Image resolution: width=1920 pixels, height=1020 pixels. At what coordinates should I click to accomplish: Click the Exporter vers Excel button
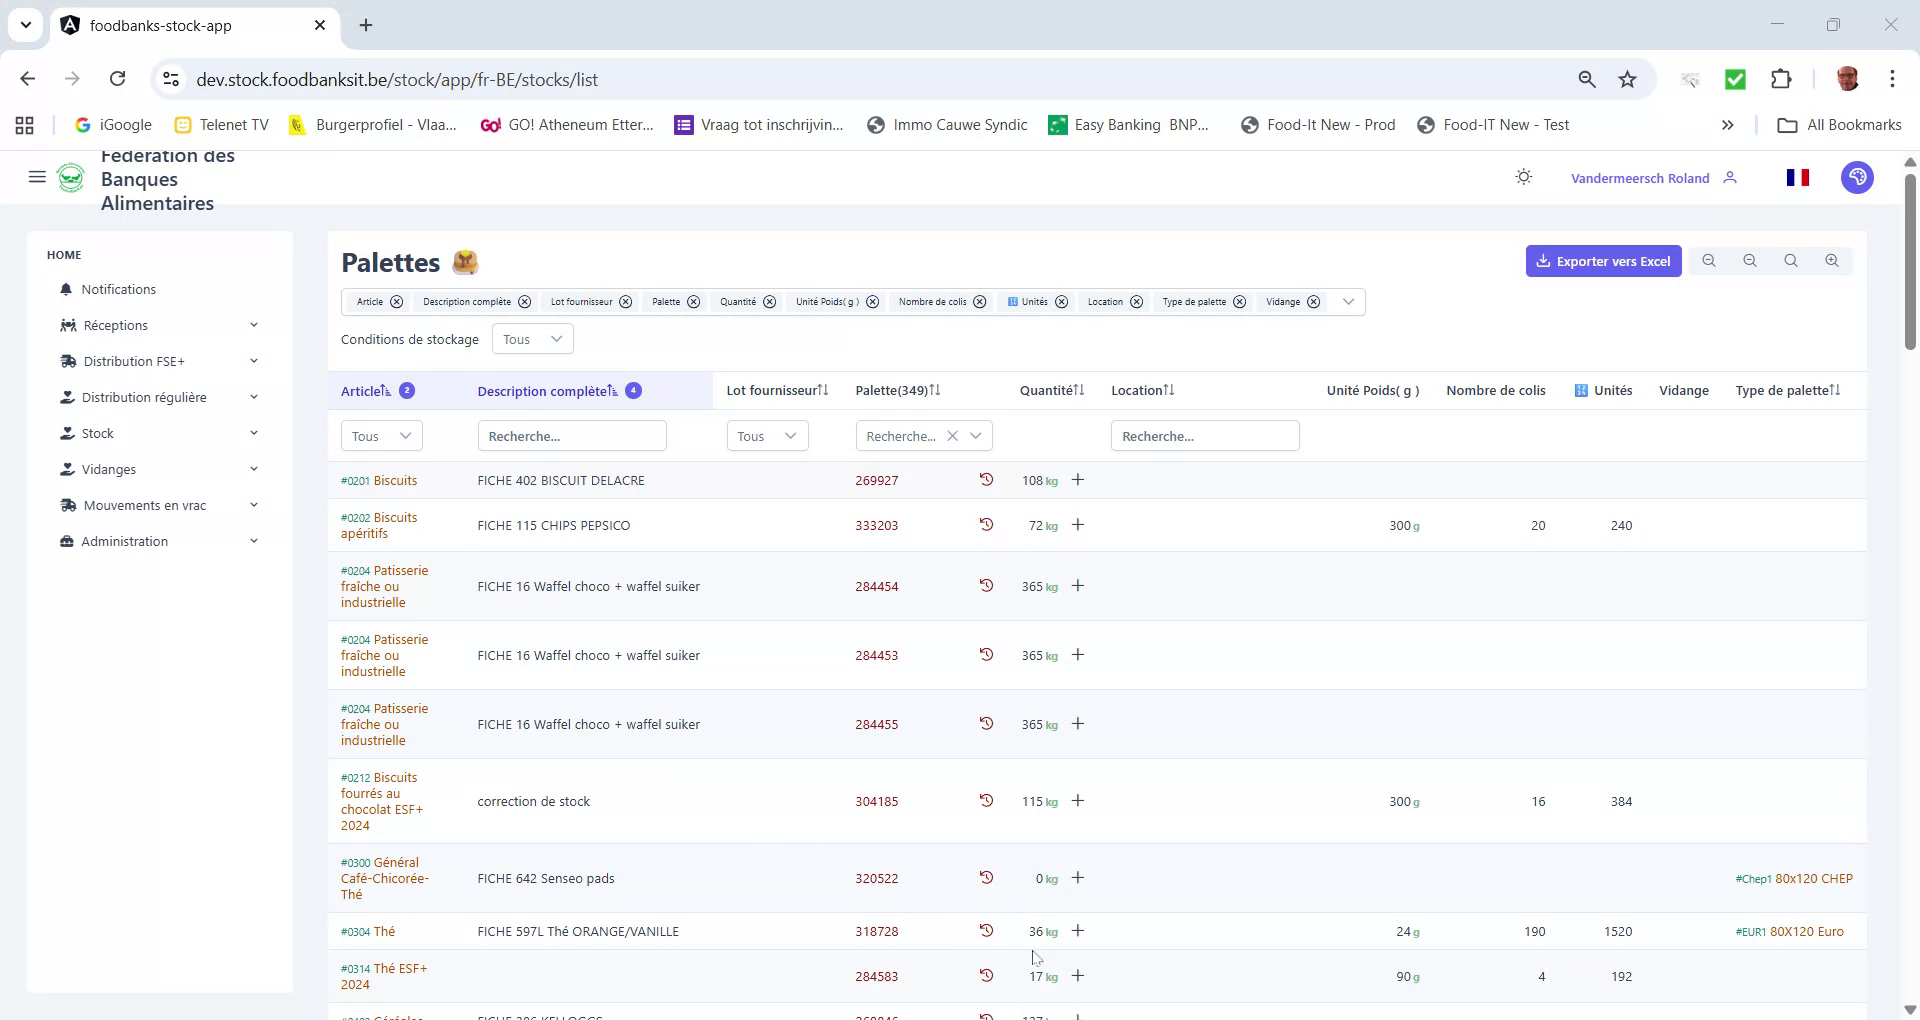1604,260
